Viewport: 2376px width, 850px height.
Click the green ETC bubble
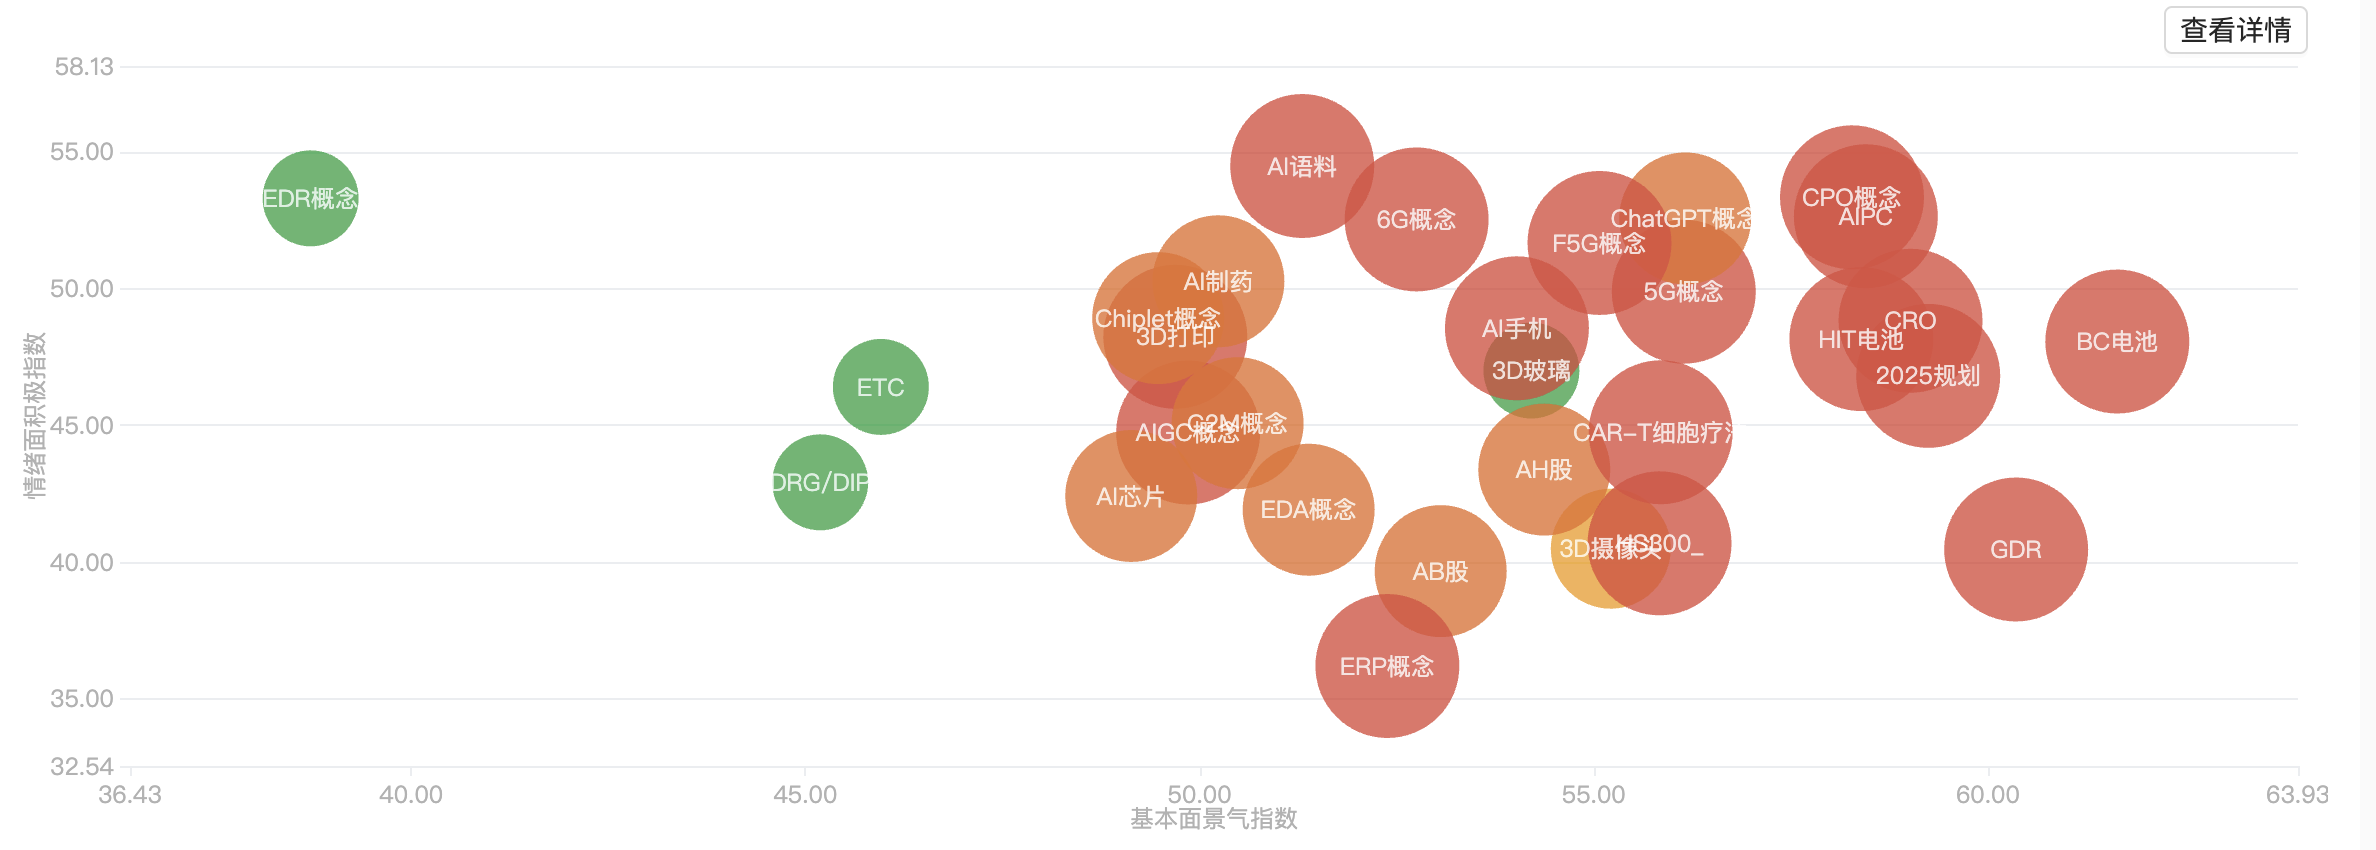click(x=880, y=387)
